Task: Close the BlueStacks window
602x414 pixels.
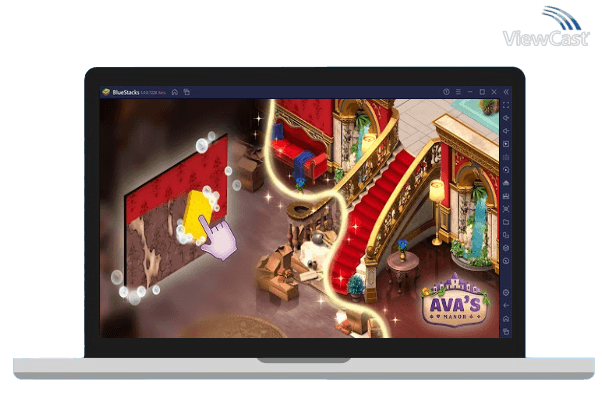Action: tap(494, 92)
